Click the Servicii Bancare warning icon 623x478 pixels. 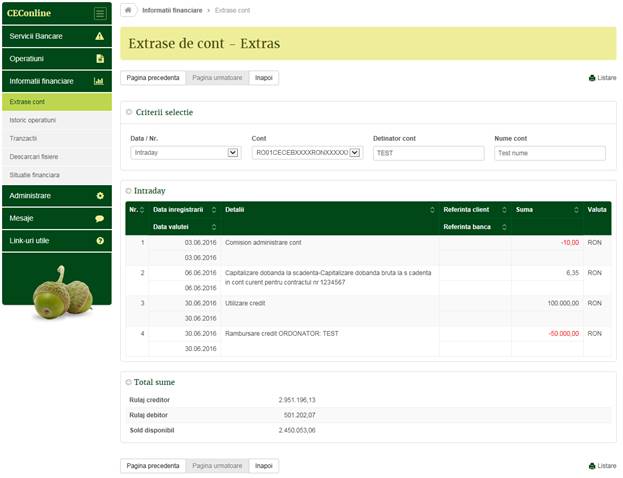(x=99, y=36)
